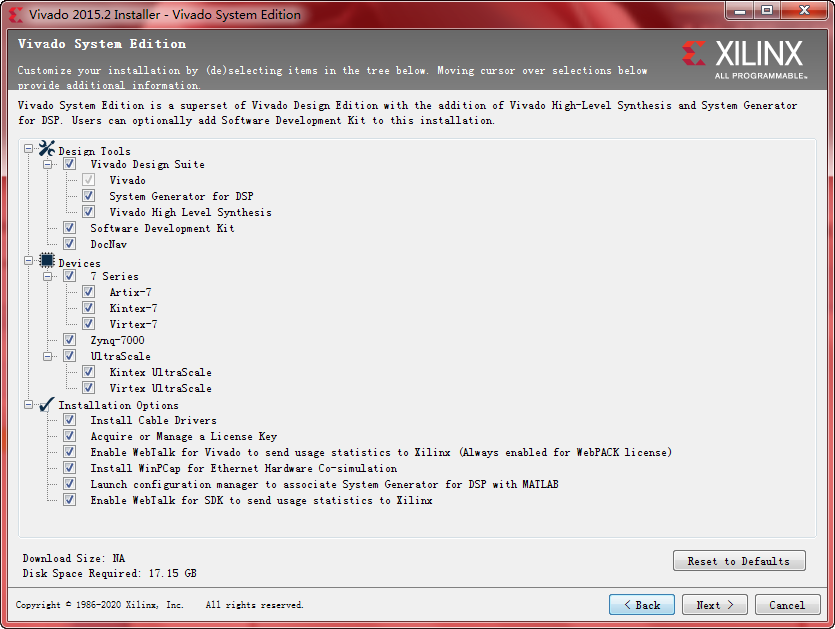Click the Installation Options checkmark icon
The height and width of the screenshot is (629, 835).
tap(47, 405)
